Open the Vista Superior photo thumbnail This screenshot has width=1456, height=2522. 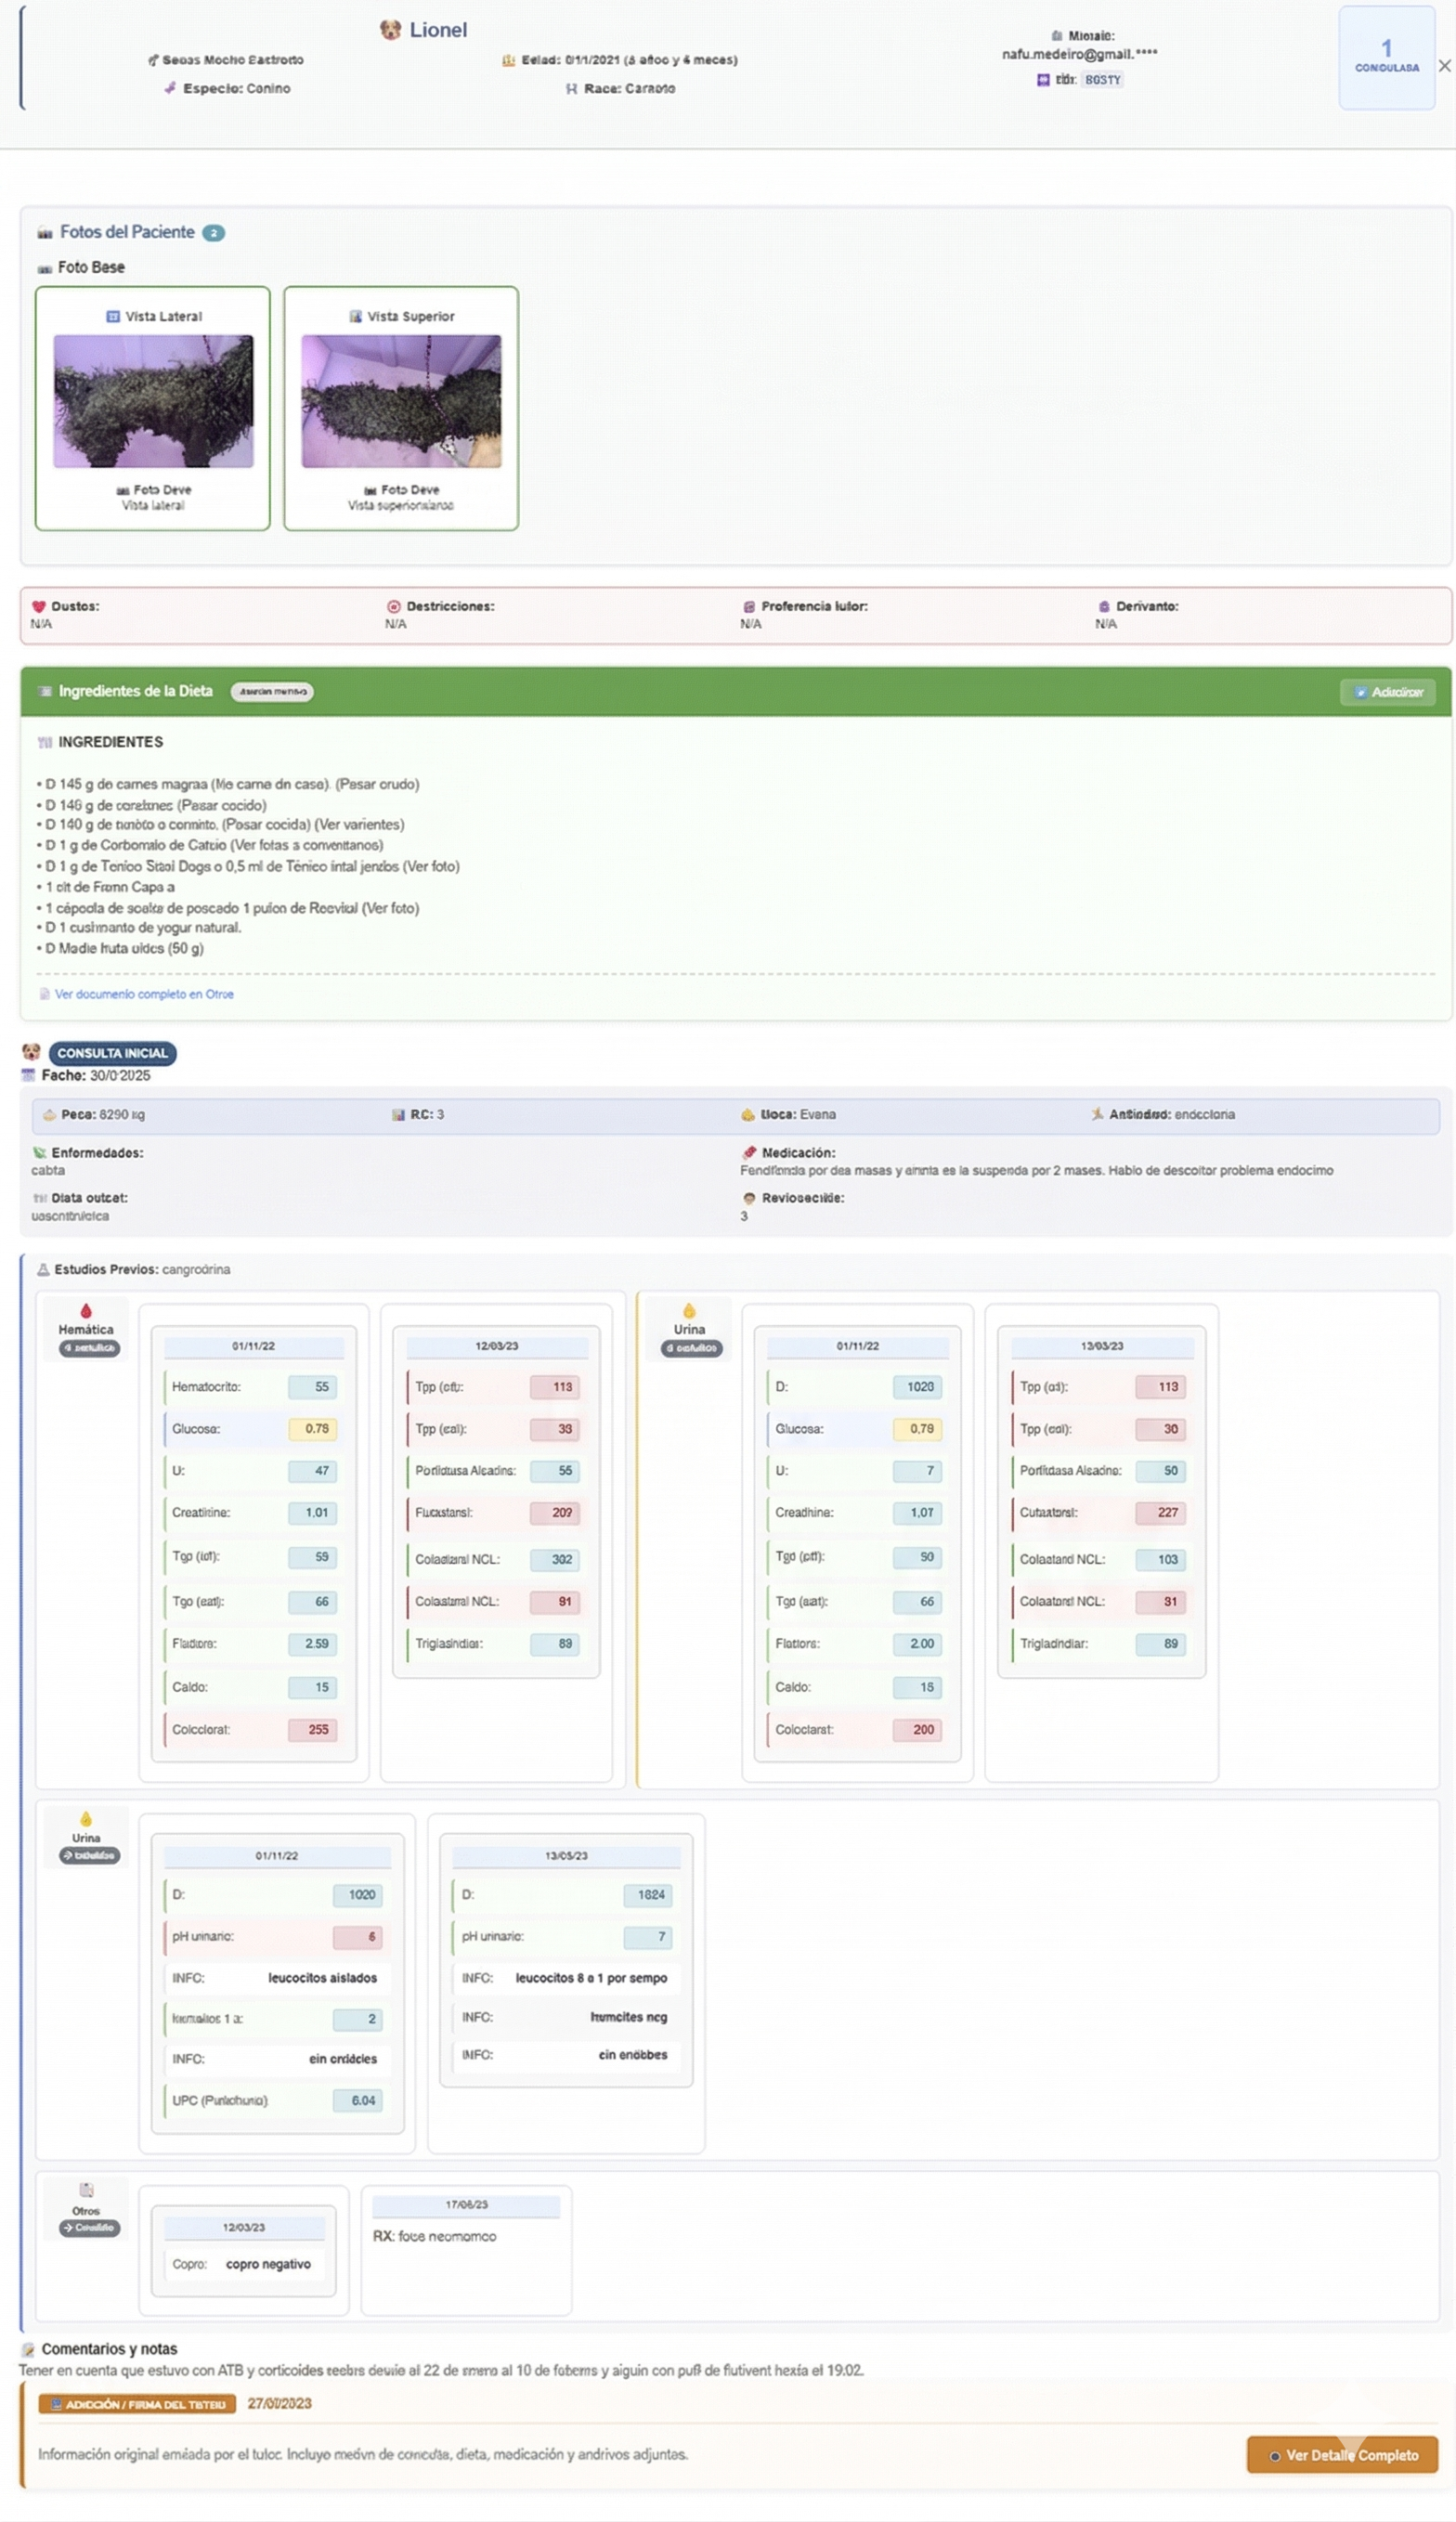[401, 401]
